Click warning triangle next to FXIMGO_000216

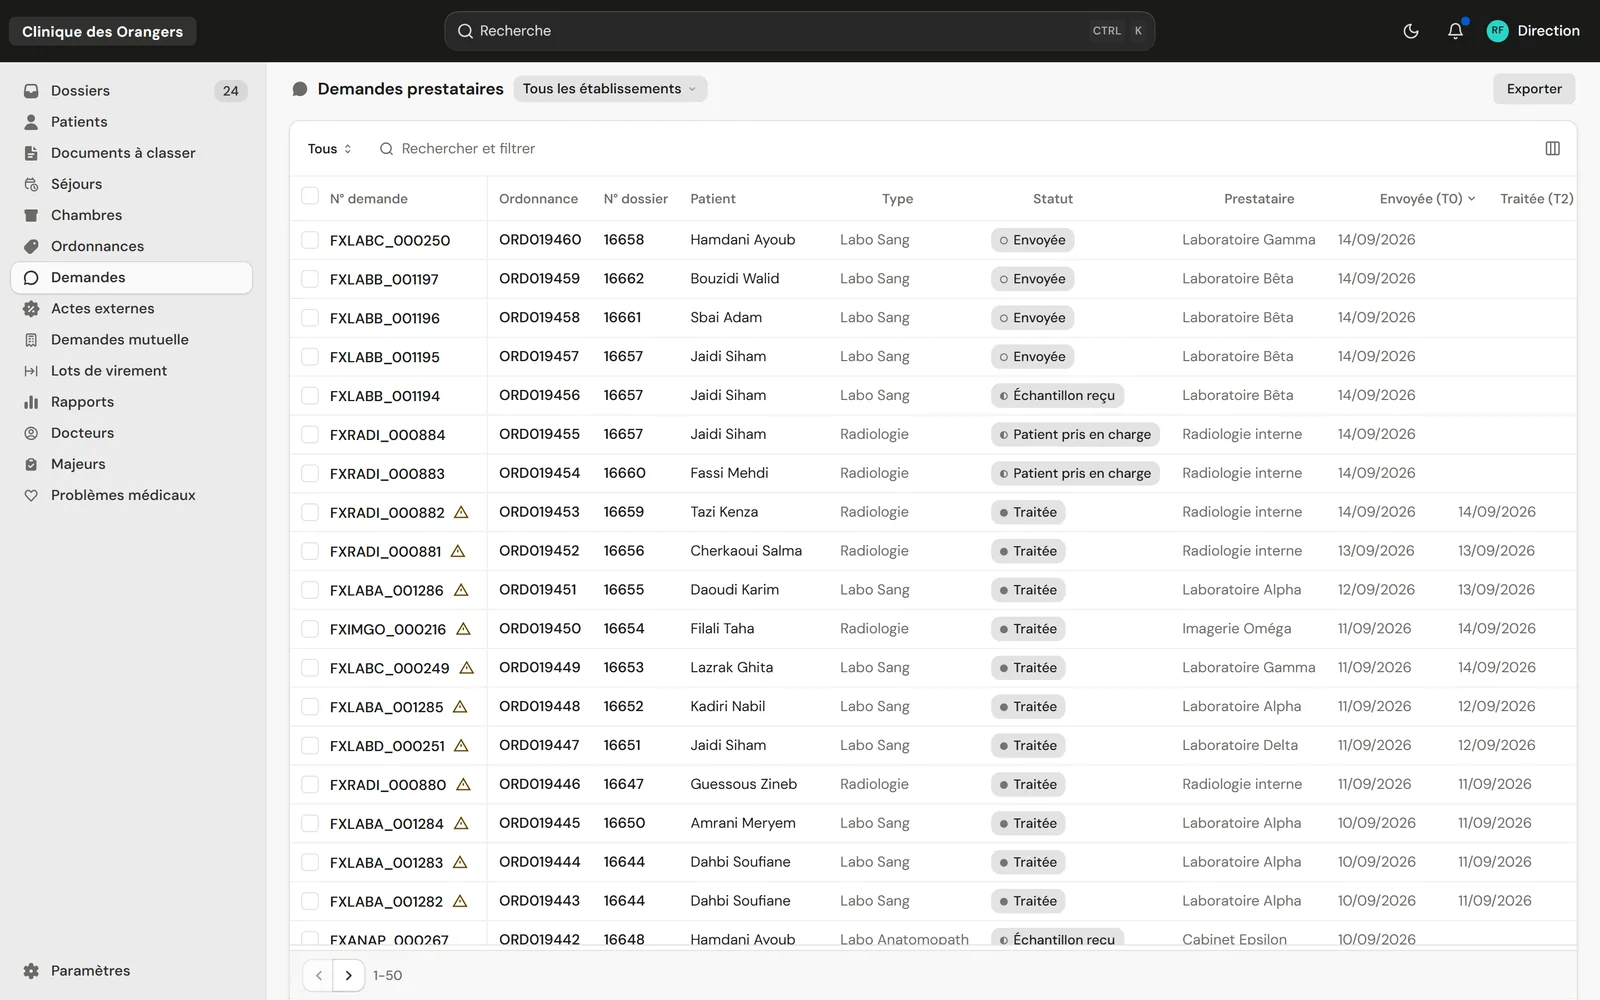[463, 629]
